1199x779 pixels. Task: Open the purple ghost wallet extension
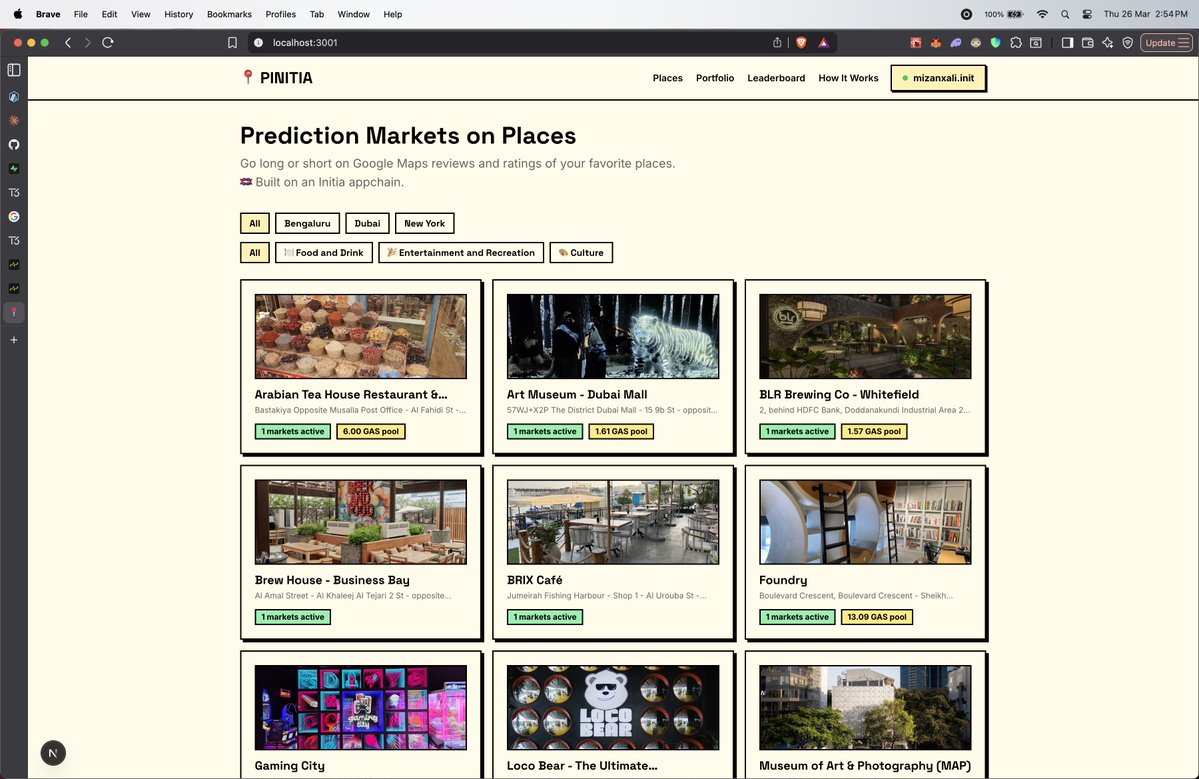click(956, 43)
